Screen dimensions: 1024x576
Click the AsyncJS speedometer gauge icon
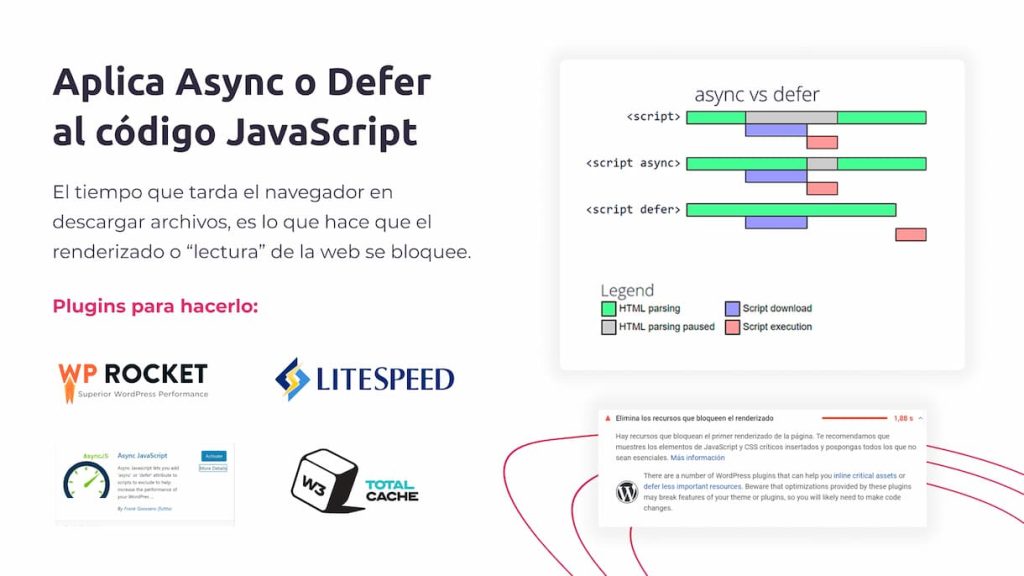click(x=87, y=479)
